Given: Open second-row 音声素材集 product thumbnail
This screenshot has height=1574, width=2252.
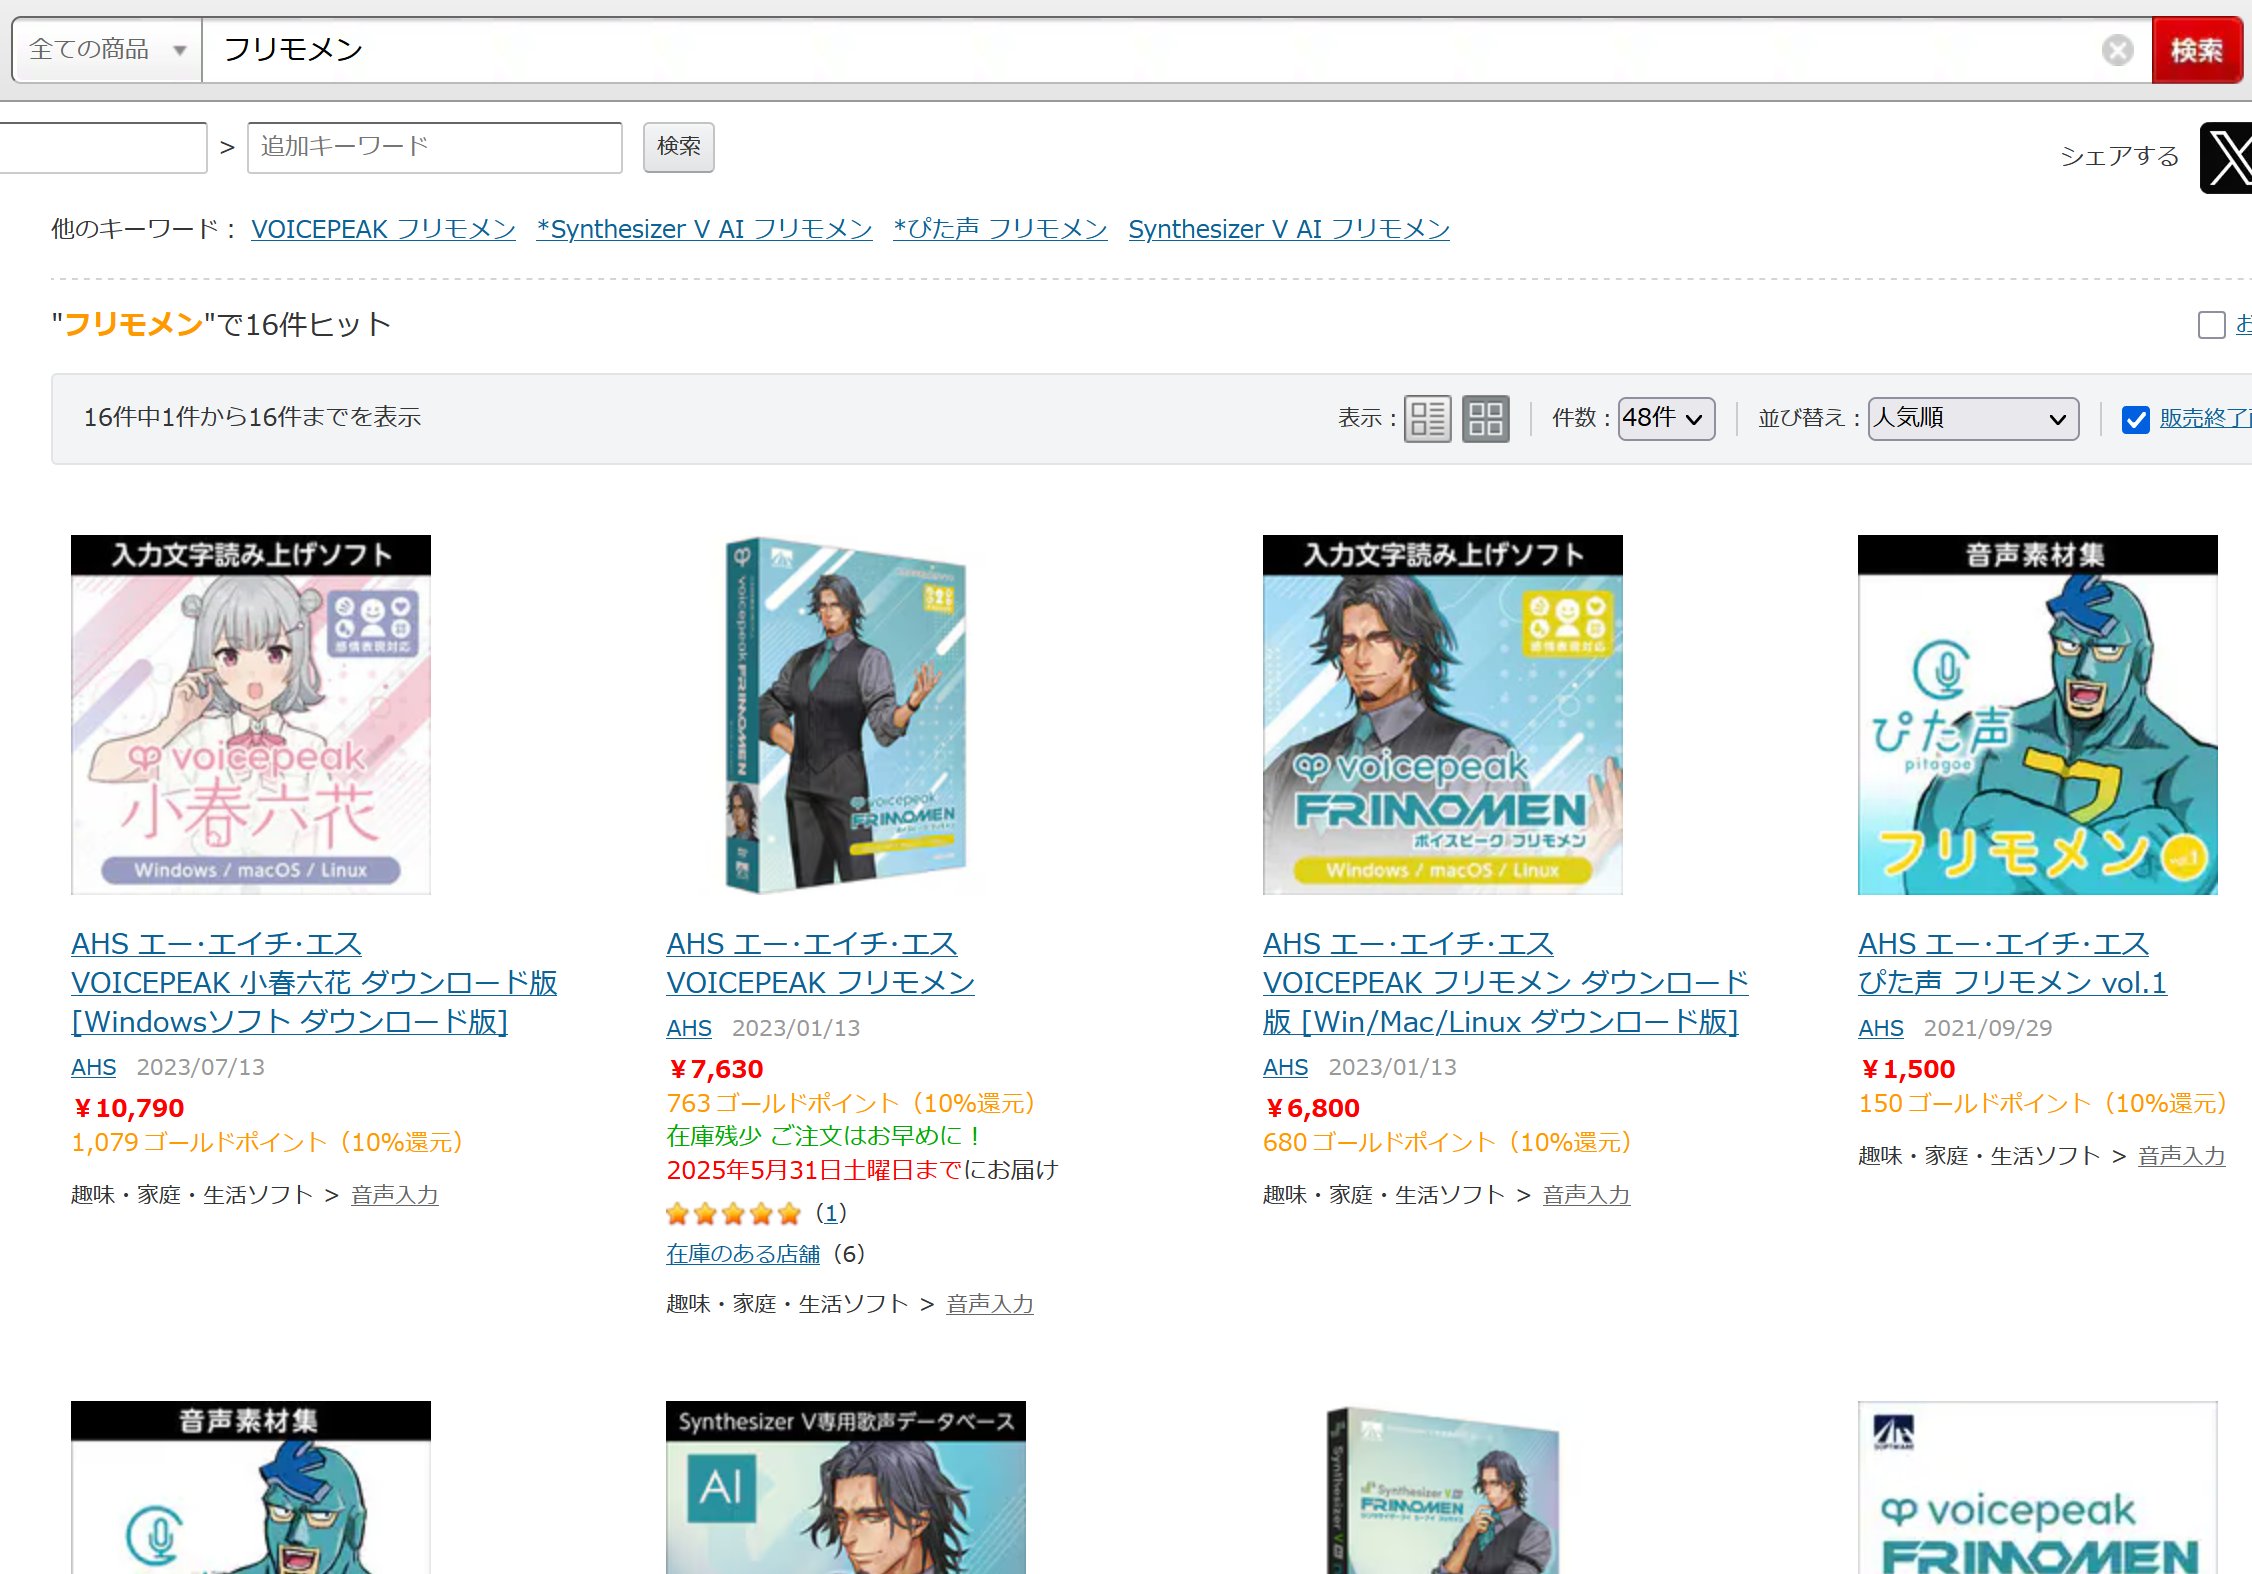Looking at the screenshot, I should click(251, 1487).
